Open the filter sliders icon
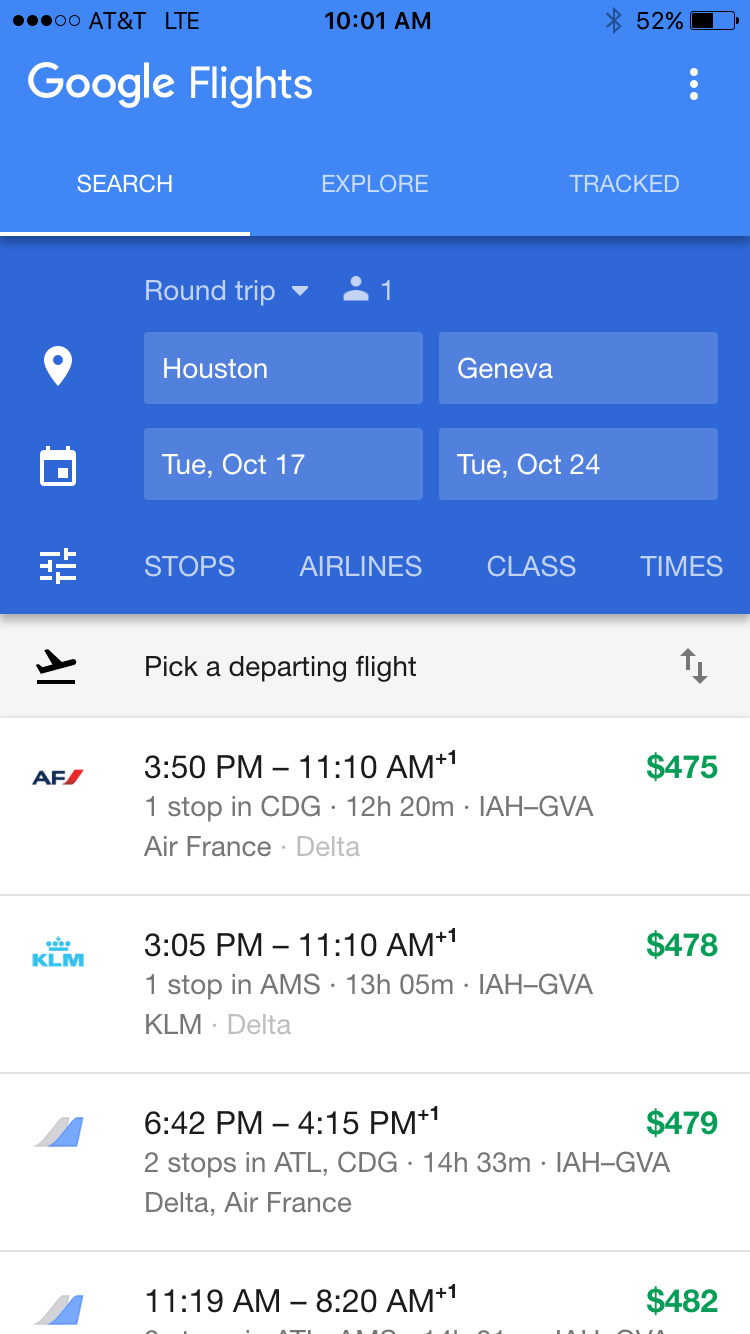 pos(58,566)
